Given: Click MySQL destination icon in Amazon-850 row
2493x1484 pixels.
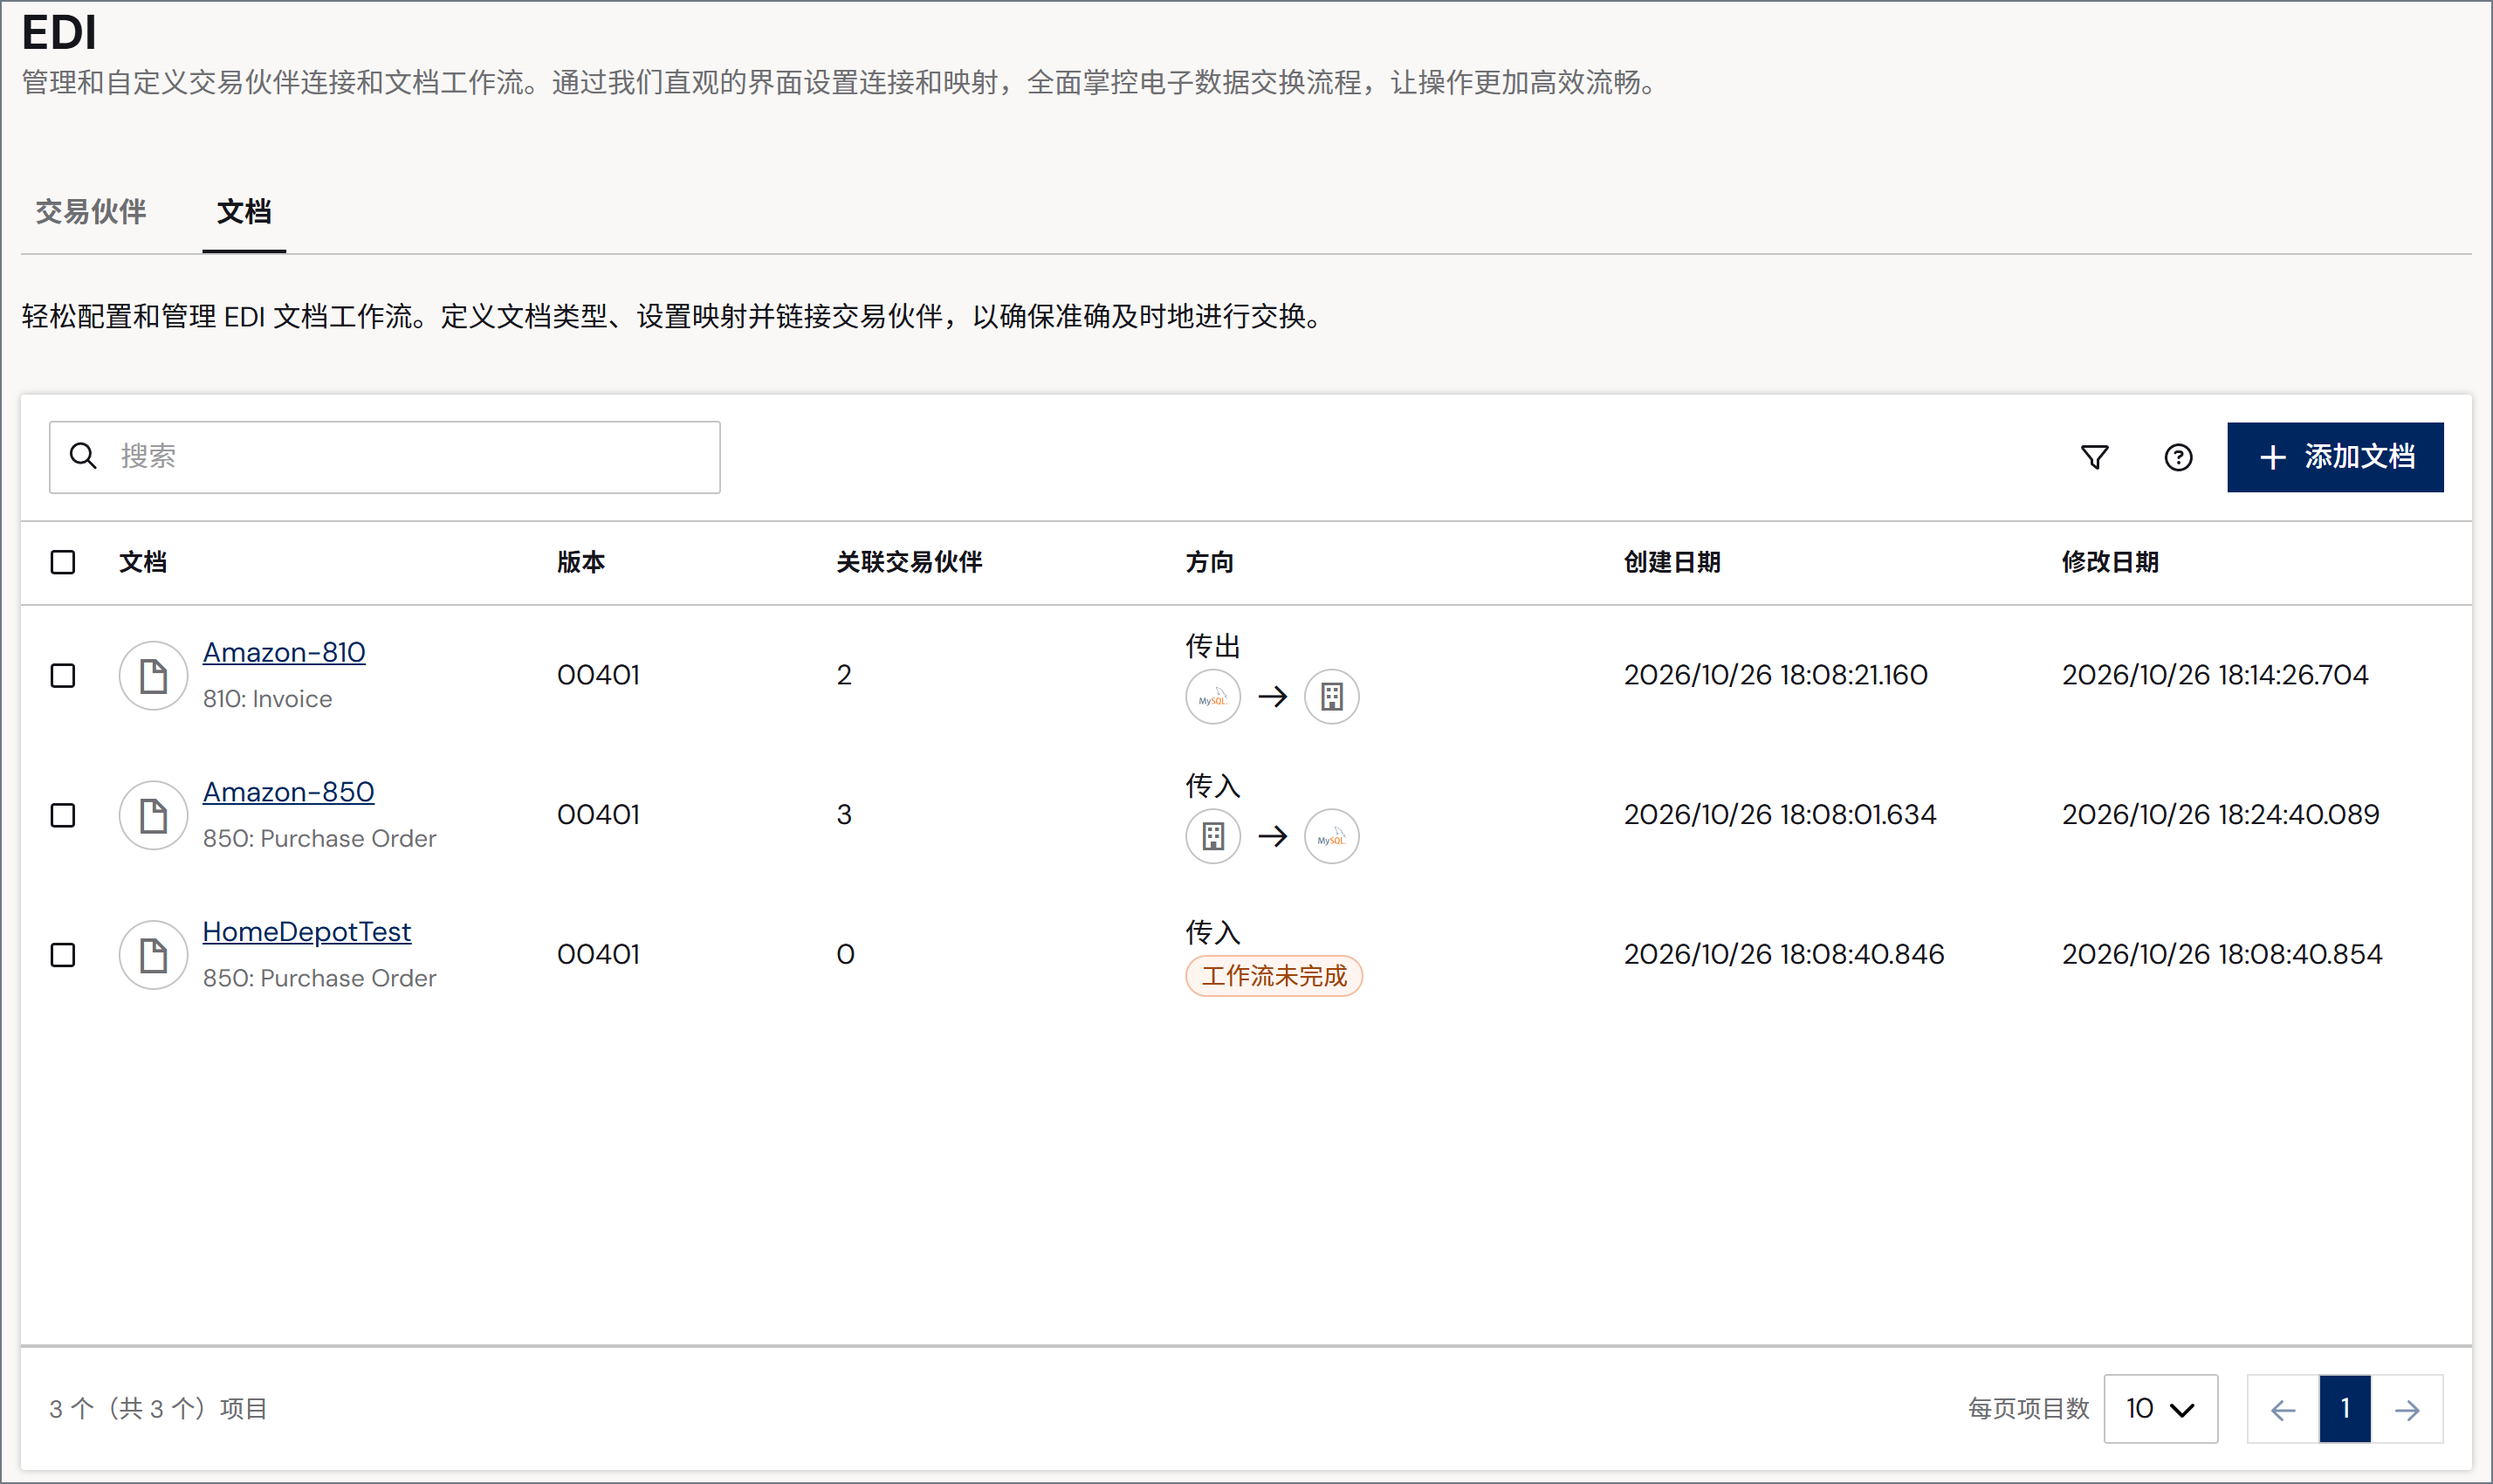Looking at the screenshot, I should pos(1332,836).
